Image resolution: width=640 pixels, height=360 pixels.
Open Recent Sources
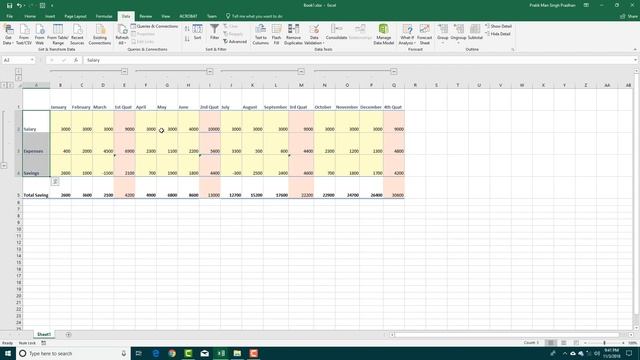click(x=77, y=35)
